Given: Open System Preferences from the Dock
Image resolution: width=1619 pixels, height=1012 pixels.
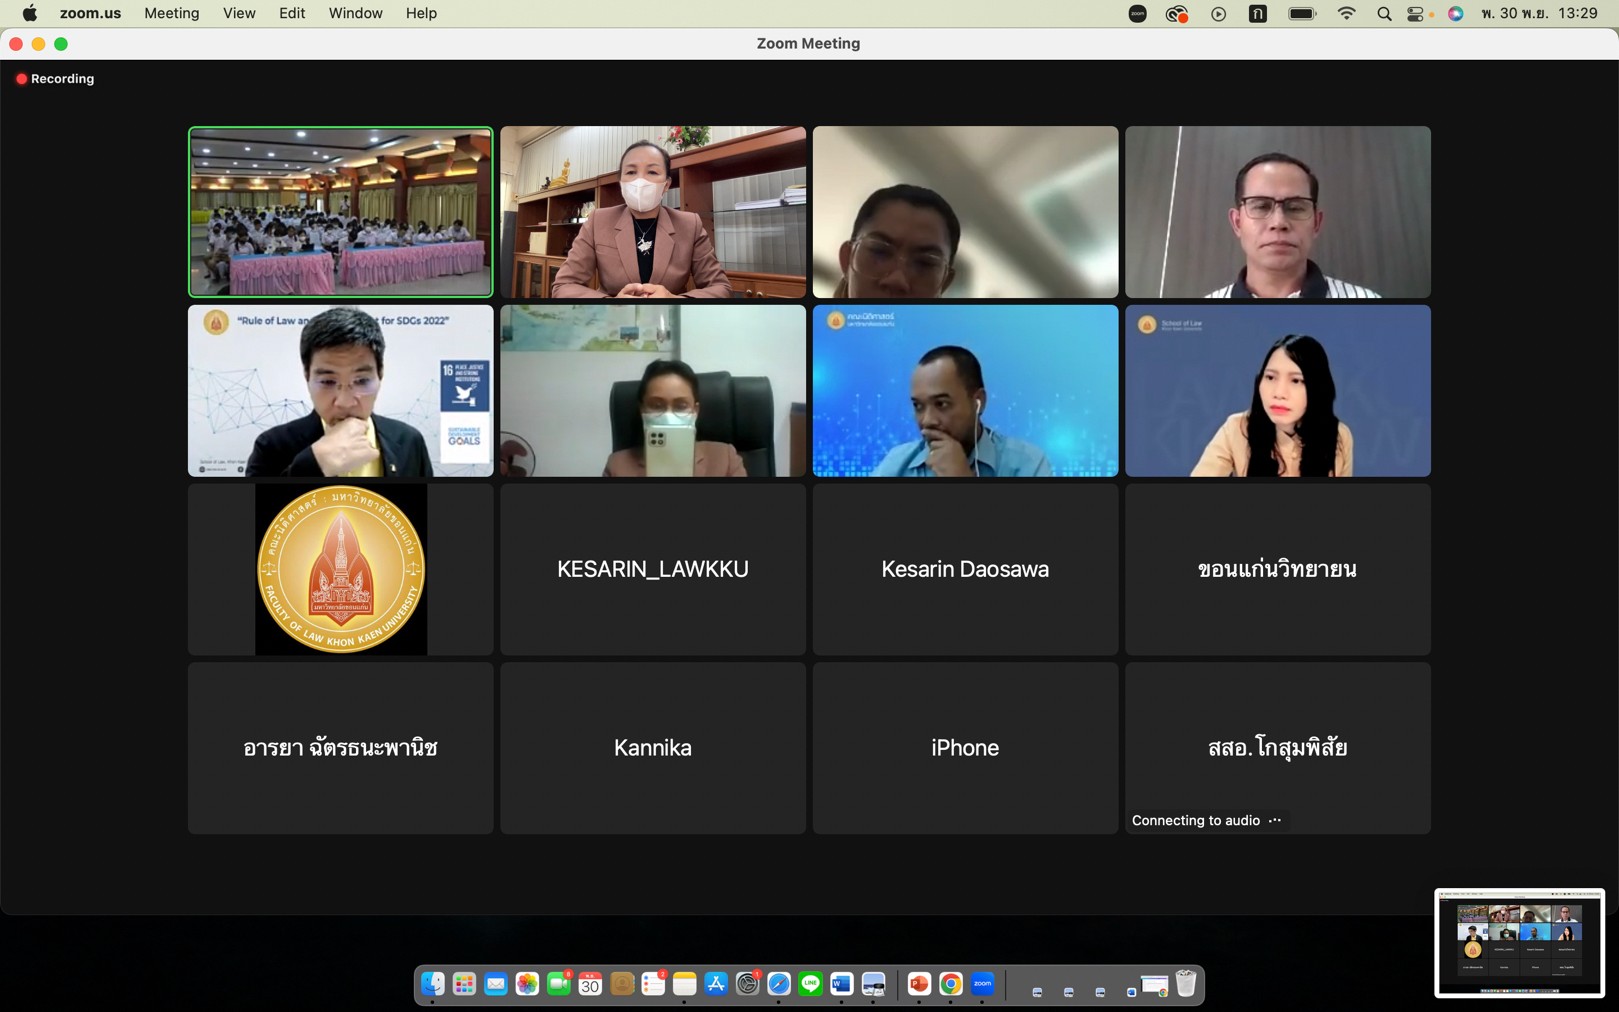Looking at the screenshot, I should [748, 985].
